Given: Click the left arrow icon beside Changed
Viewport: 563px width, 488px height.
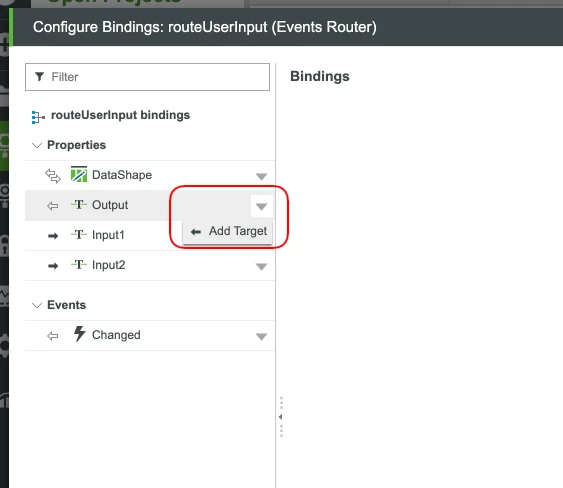Looking at the screenshot, I should point(53,336).
